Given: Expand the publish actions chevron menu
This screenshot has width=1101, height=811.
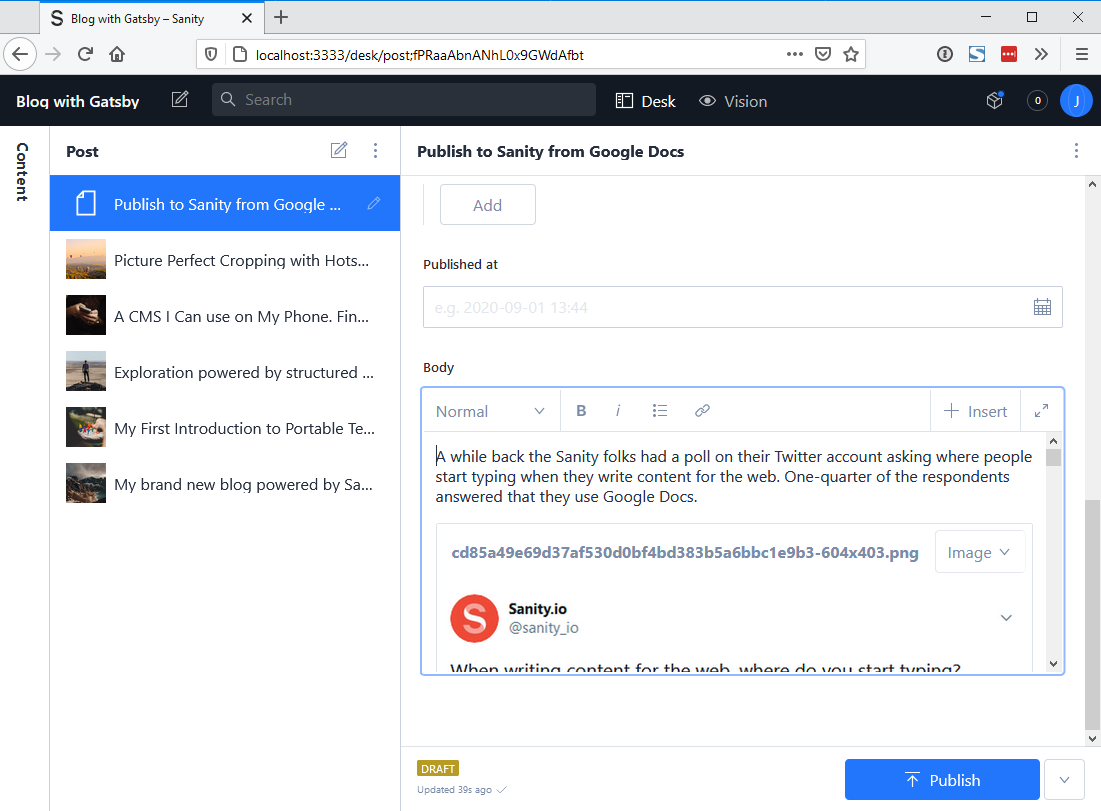Looking at the screenshot, I should pos(1064,780).
